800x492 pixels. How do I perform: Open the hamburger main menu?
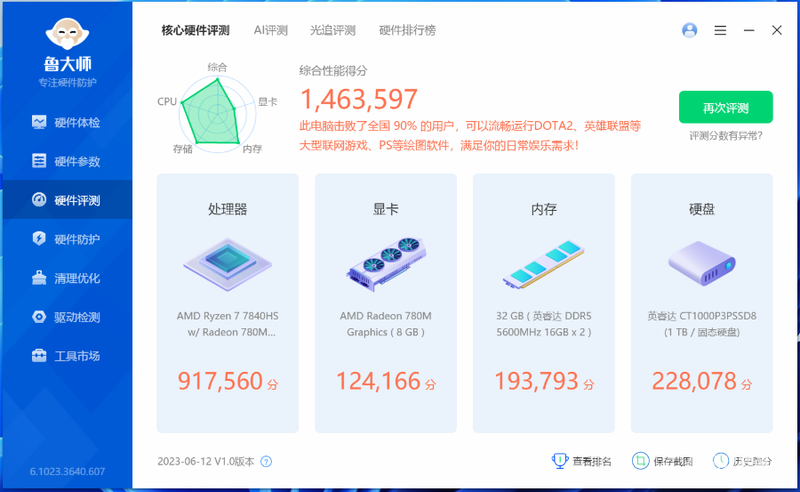[x=720, y=31]
